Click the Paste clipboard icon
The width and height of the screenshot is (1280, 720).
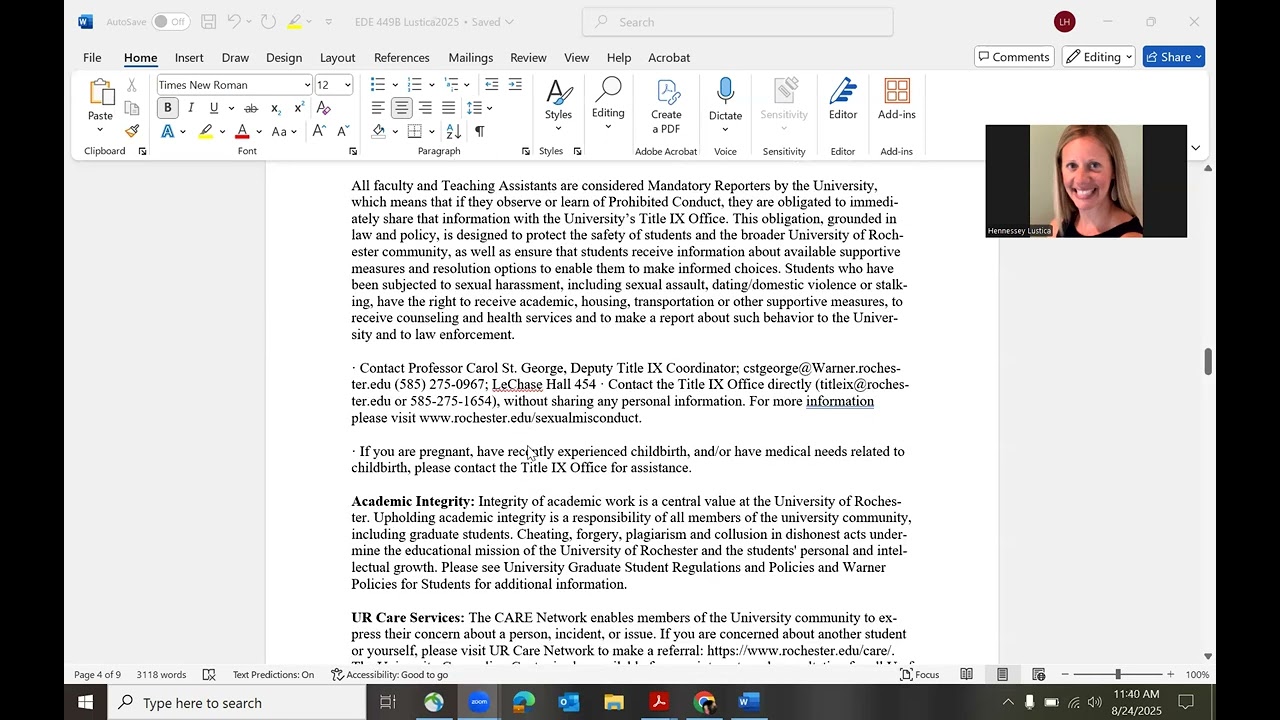coord(100,93)
